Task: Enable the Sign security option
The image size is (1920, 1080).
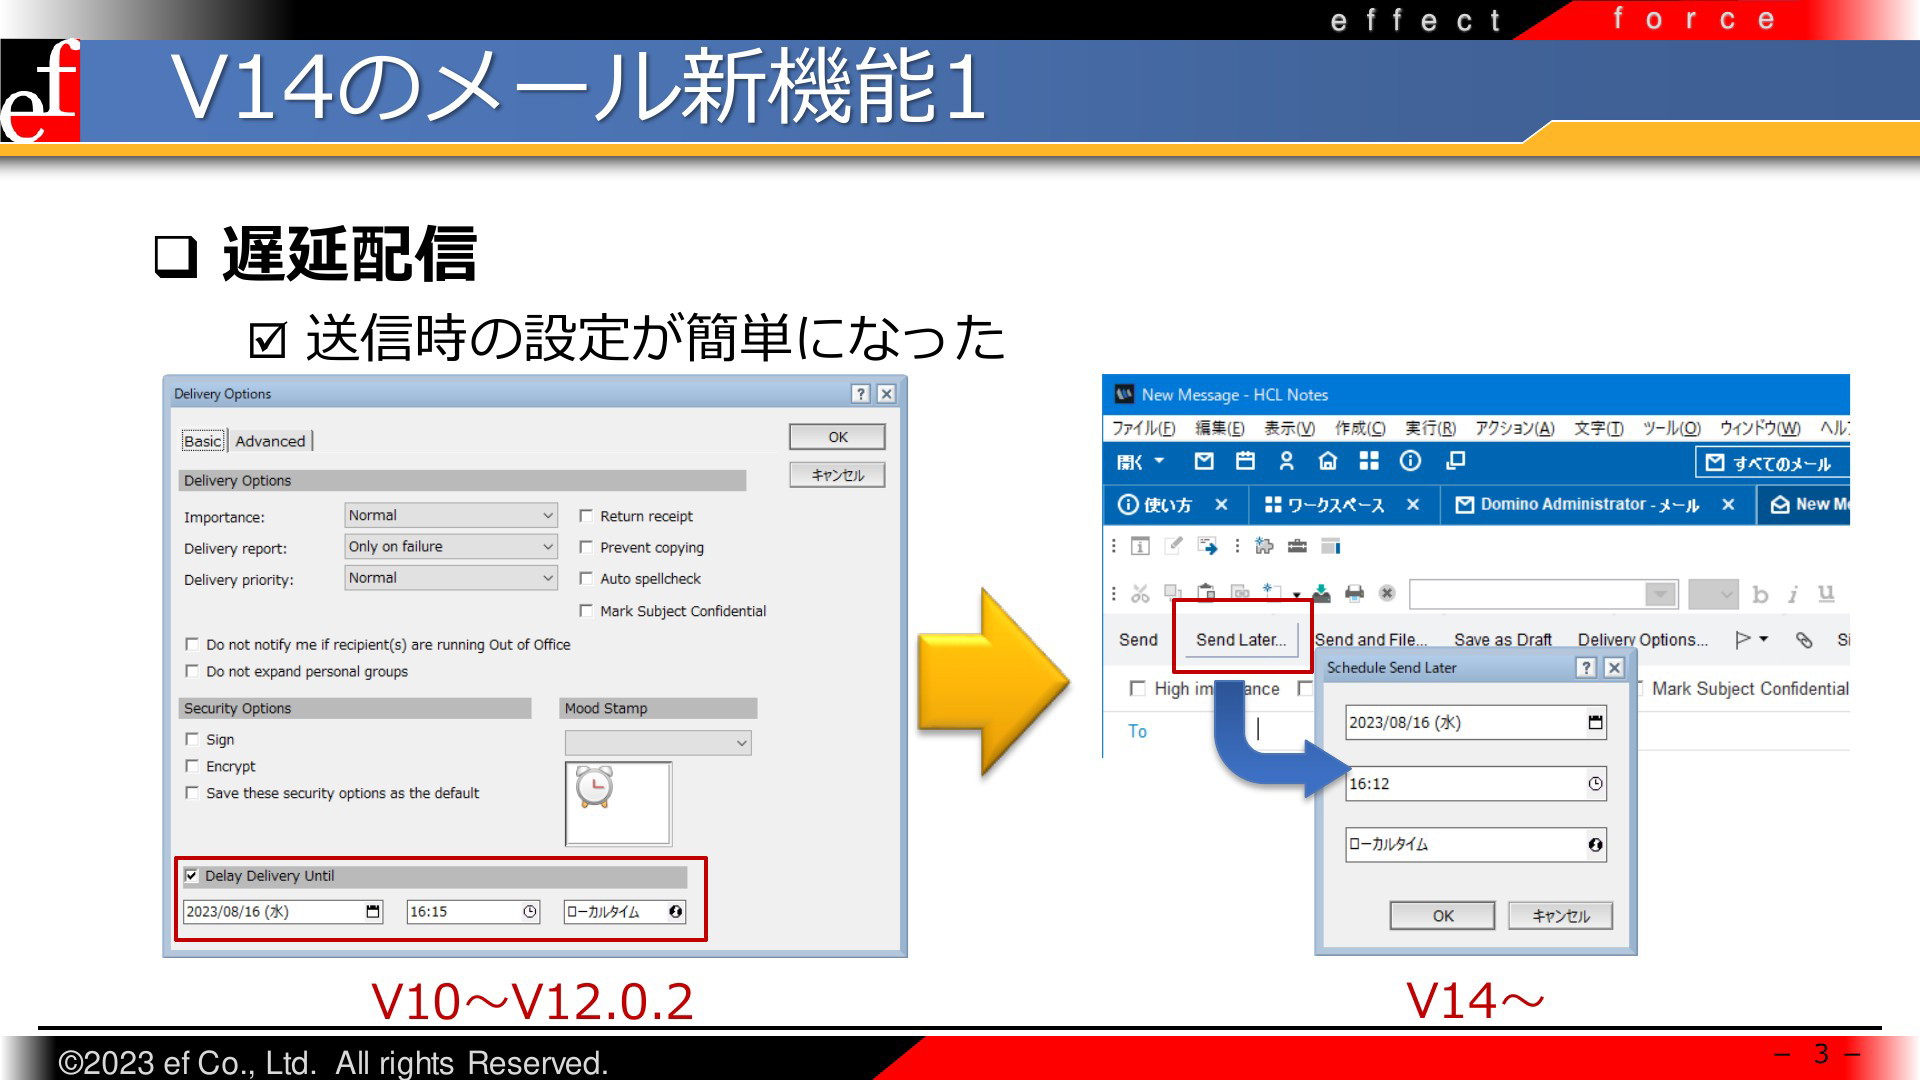Action: (x=192, y=739)
